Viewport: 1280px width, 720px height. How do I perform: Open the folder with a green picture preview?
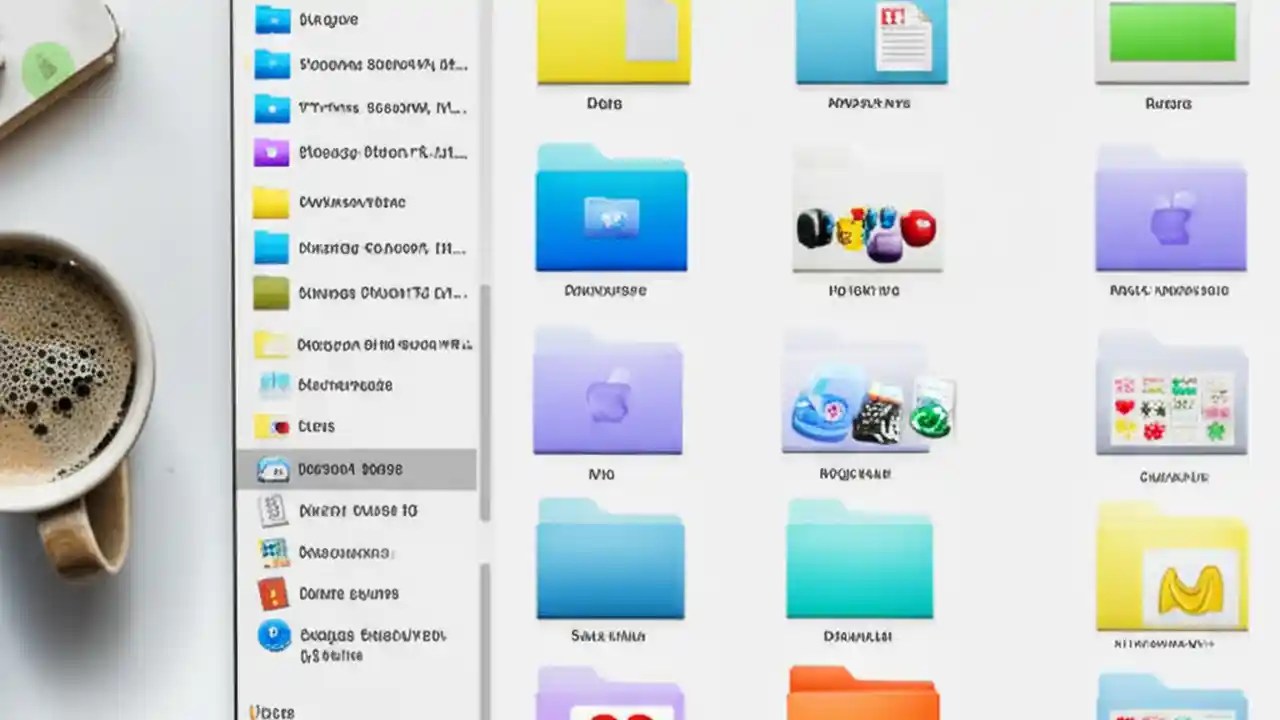(x=1170, y=40)
